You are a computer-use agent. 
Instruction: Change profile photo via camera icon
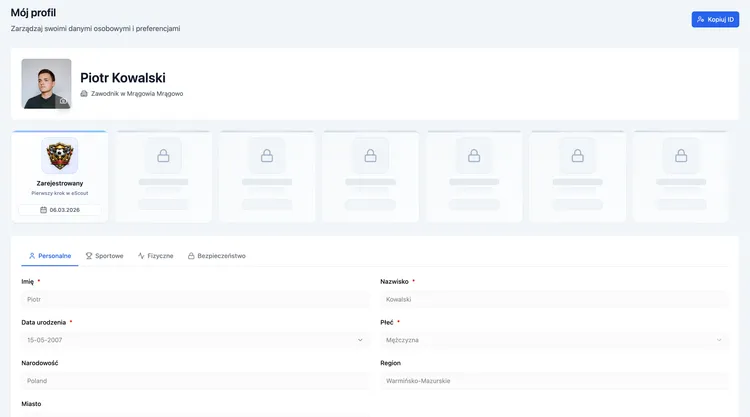click(x=63, y=101)
